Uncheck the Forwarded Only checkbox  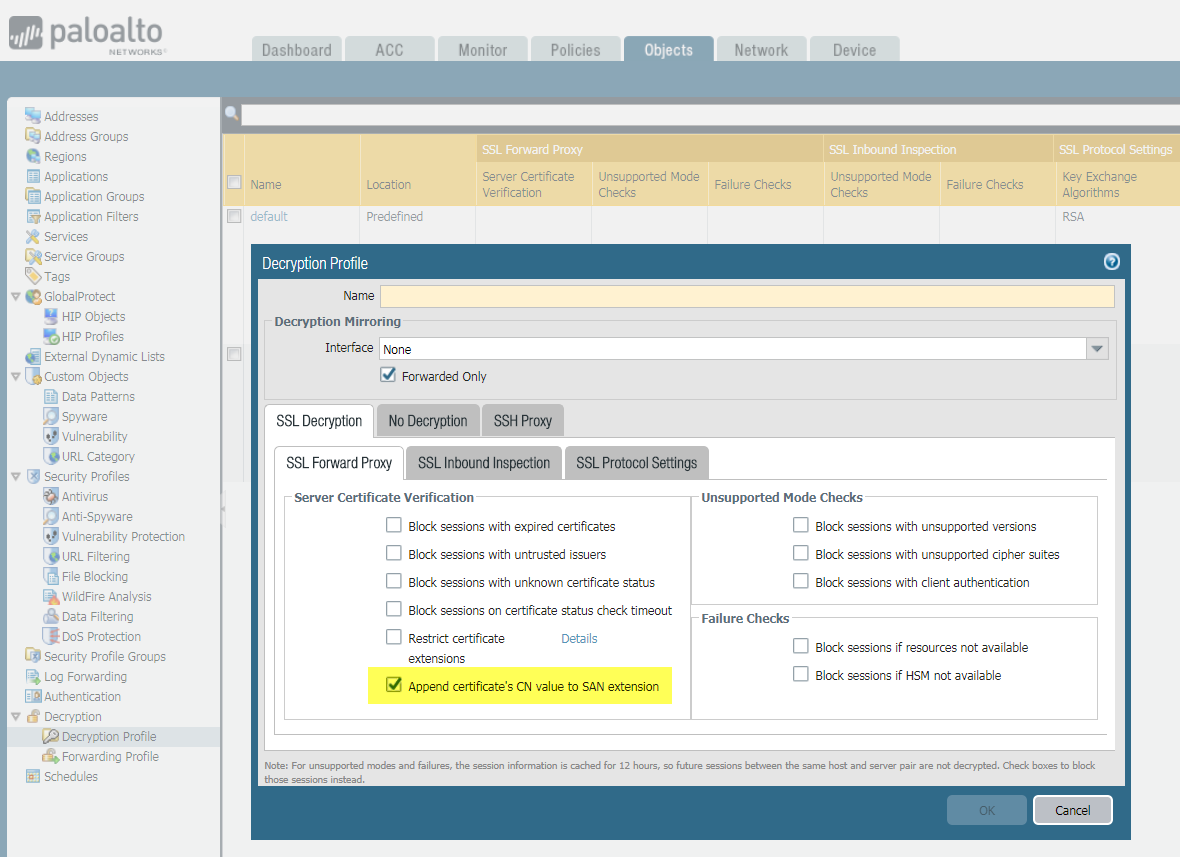pyautogui.click(x=388, y=376)
